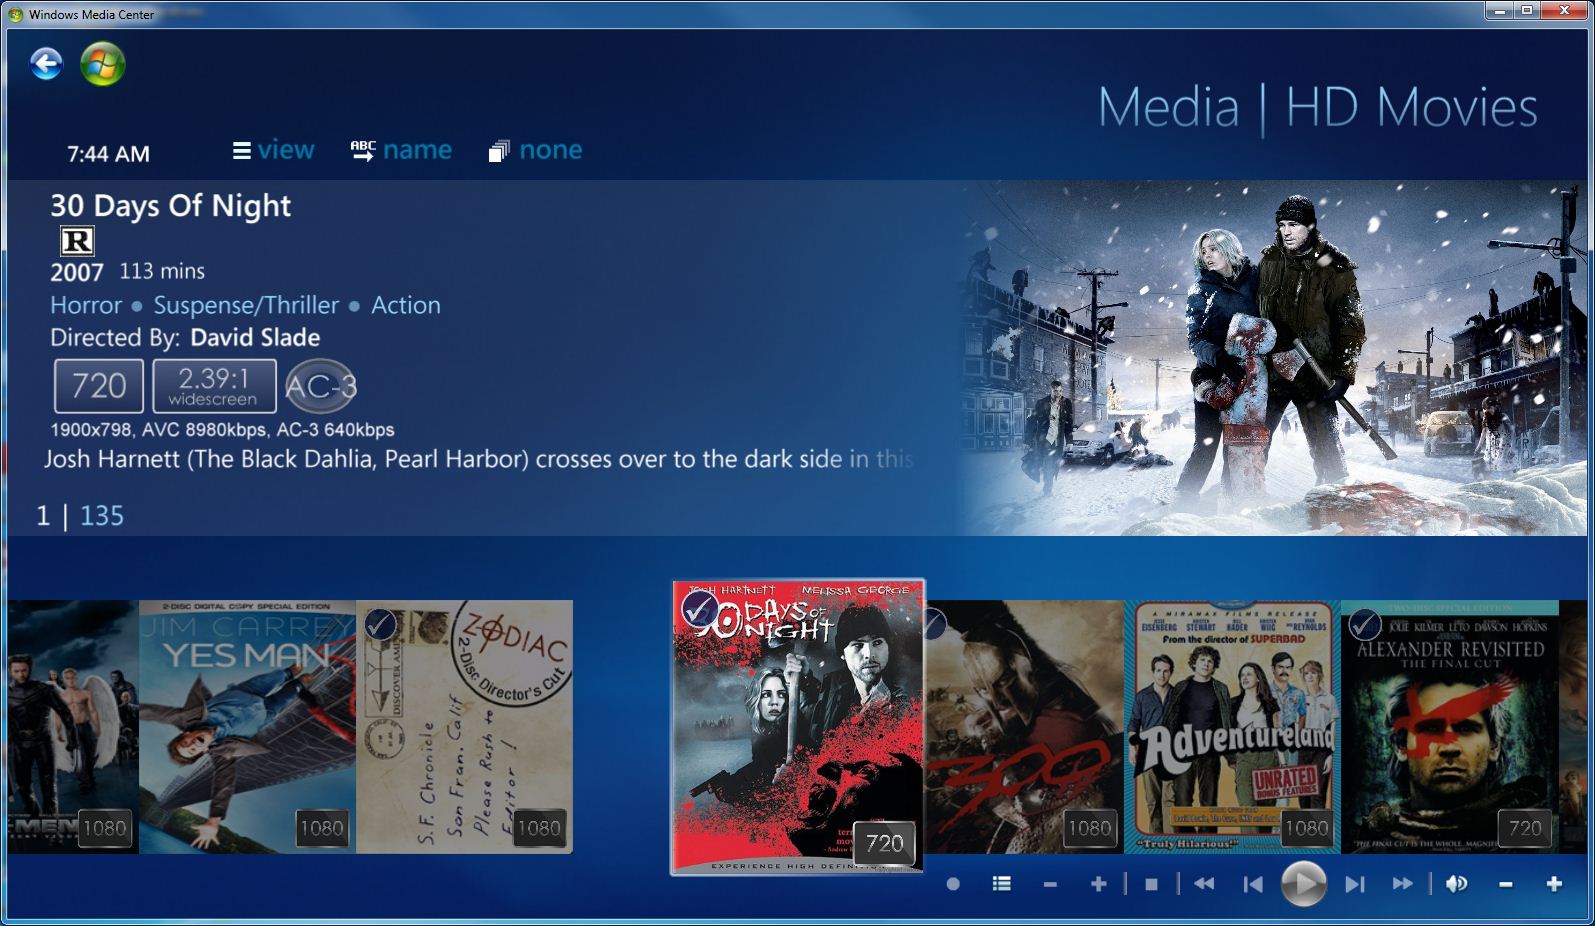The width and height of the screenshot is (1595, 926).
Task: Click the stacked pages icon beside none
Action: 498,151
